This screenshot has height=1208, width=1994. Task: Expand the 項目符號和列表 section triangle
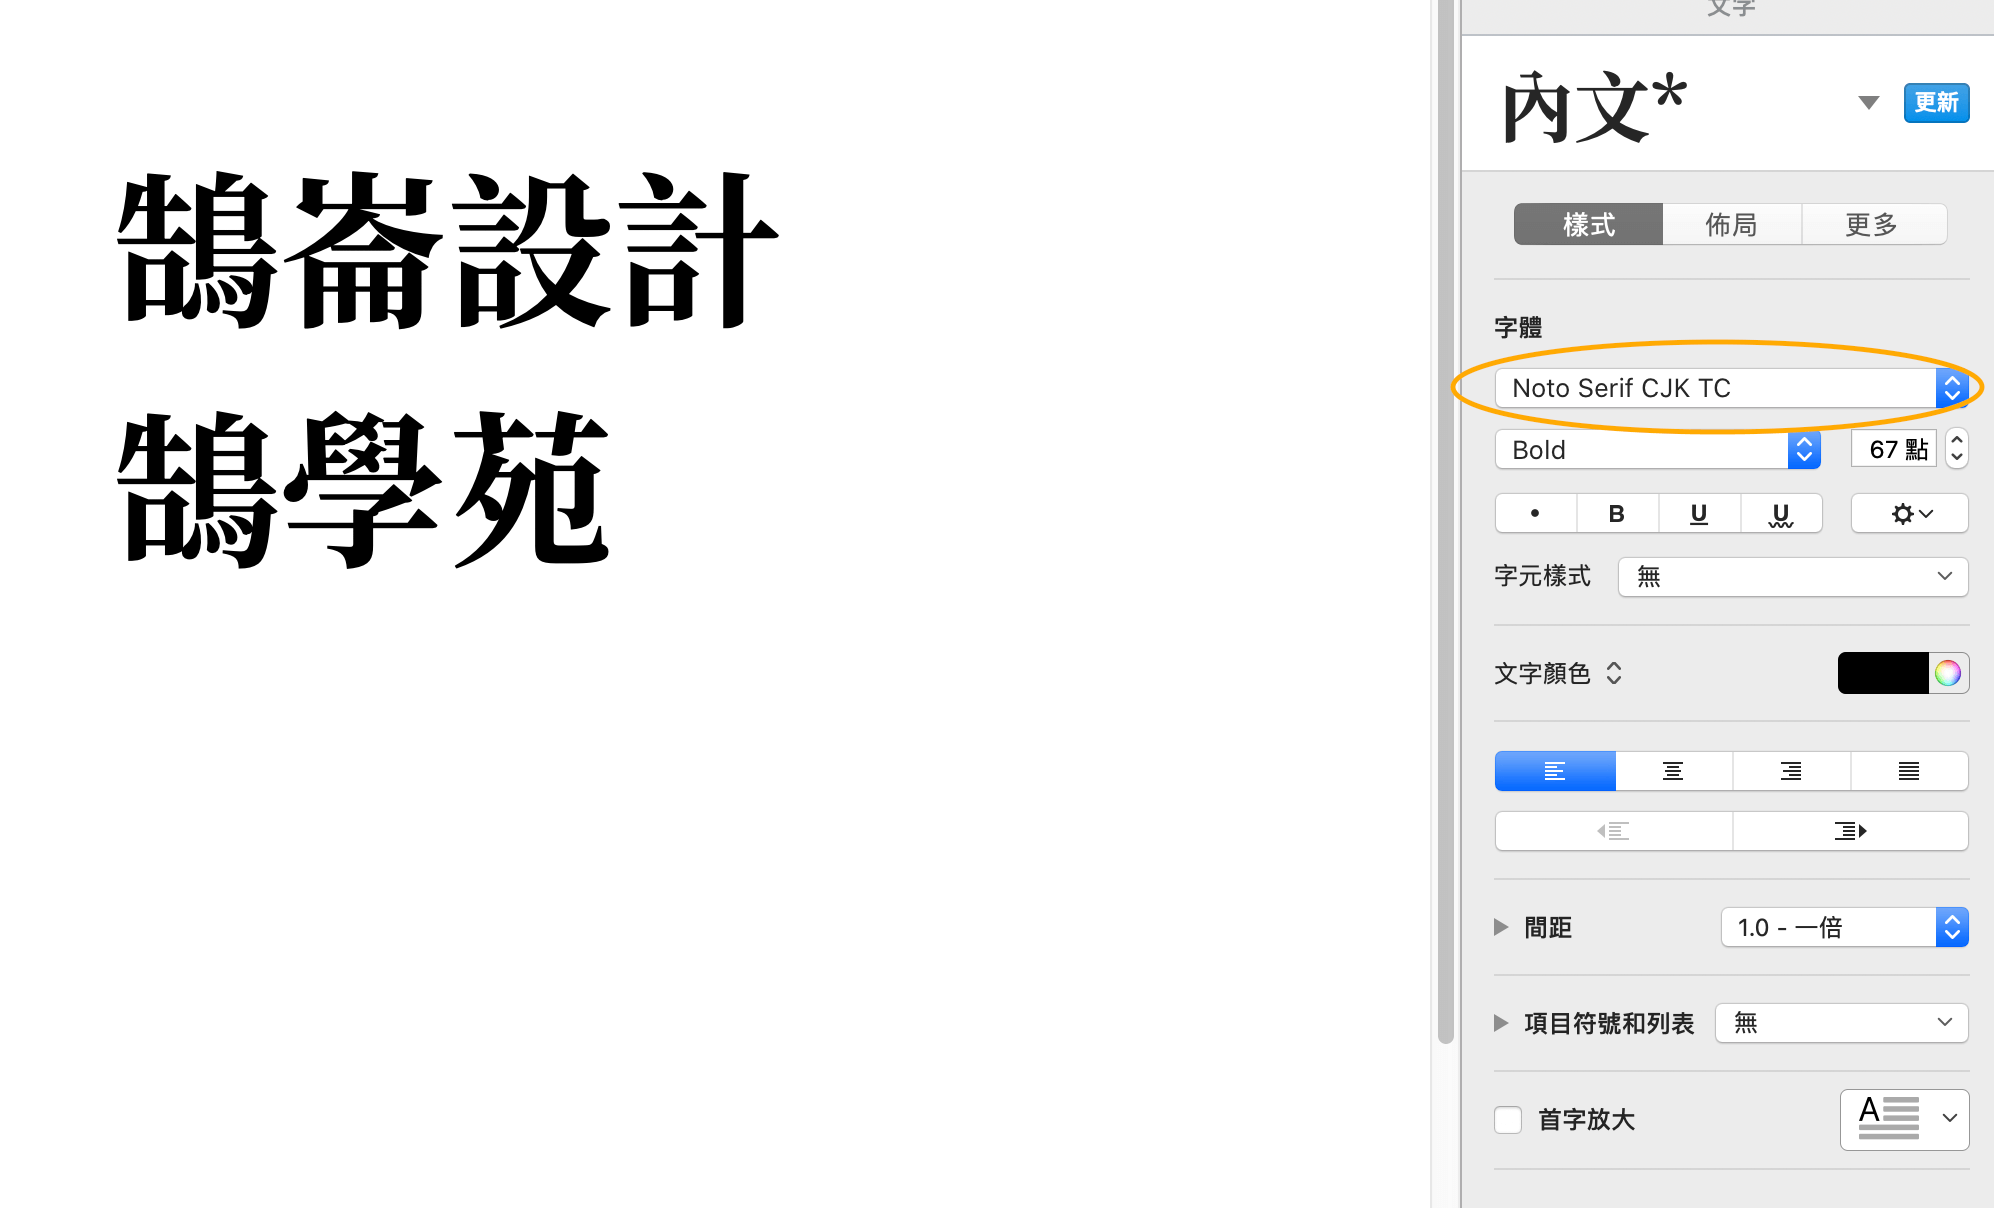click(x=1501, y=1023)
